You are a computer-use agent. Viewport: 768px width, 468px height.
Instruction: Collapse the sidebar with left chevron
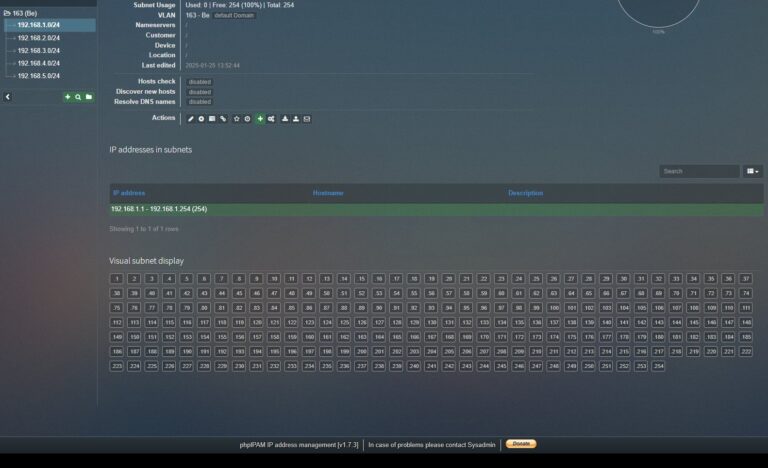[8, 97]
